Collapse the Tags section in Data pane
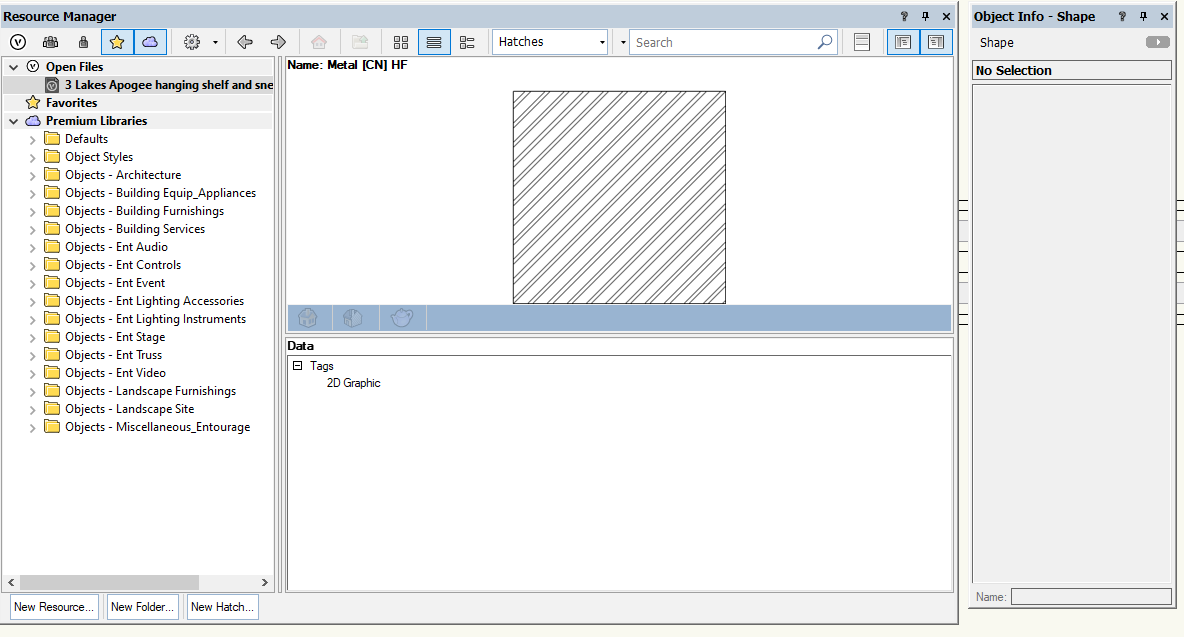1184x637 pixels. [297, 366]
